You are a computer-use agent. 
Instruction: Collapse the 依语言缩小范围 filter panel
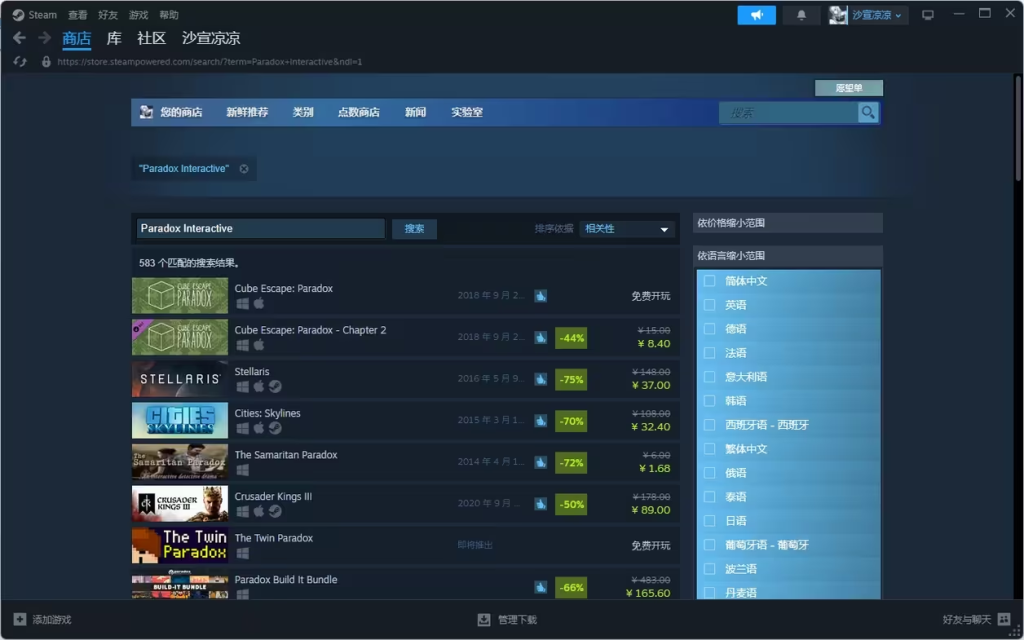click(788, 255)
